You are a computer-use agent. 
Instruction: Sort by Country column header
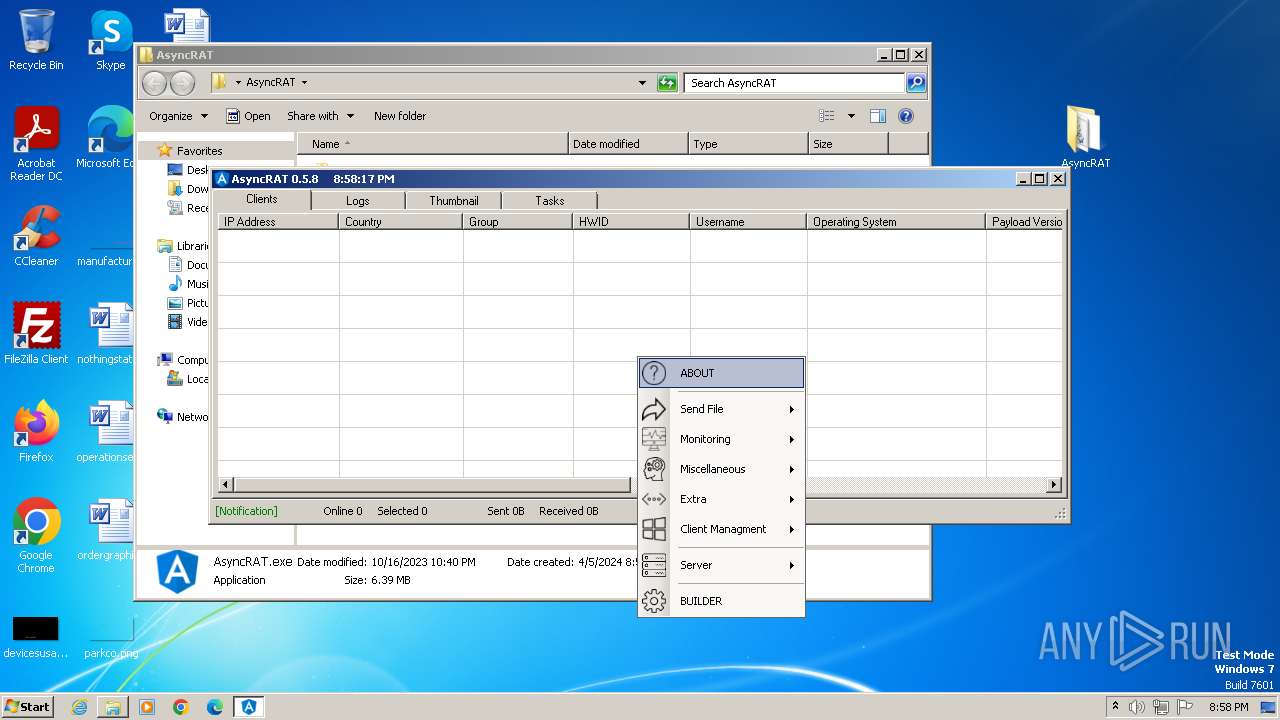point(401,222)
